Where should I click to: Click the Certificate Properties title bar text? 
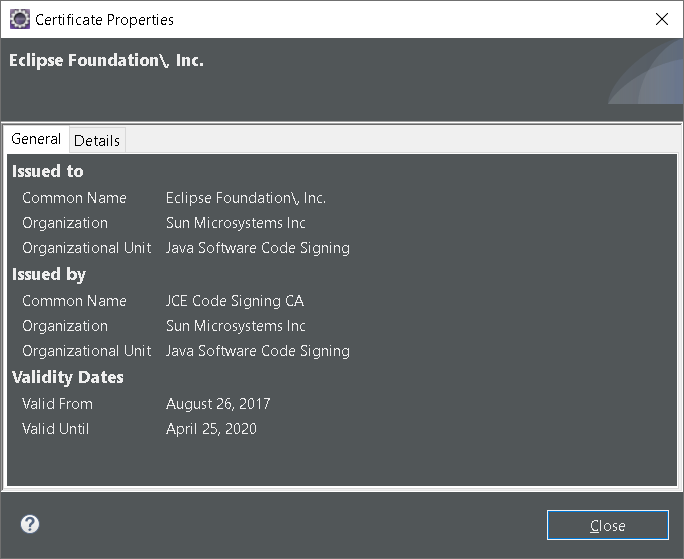pyautogui.click(x=104, y=19)
